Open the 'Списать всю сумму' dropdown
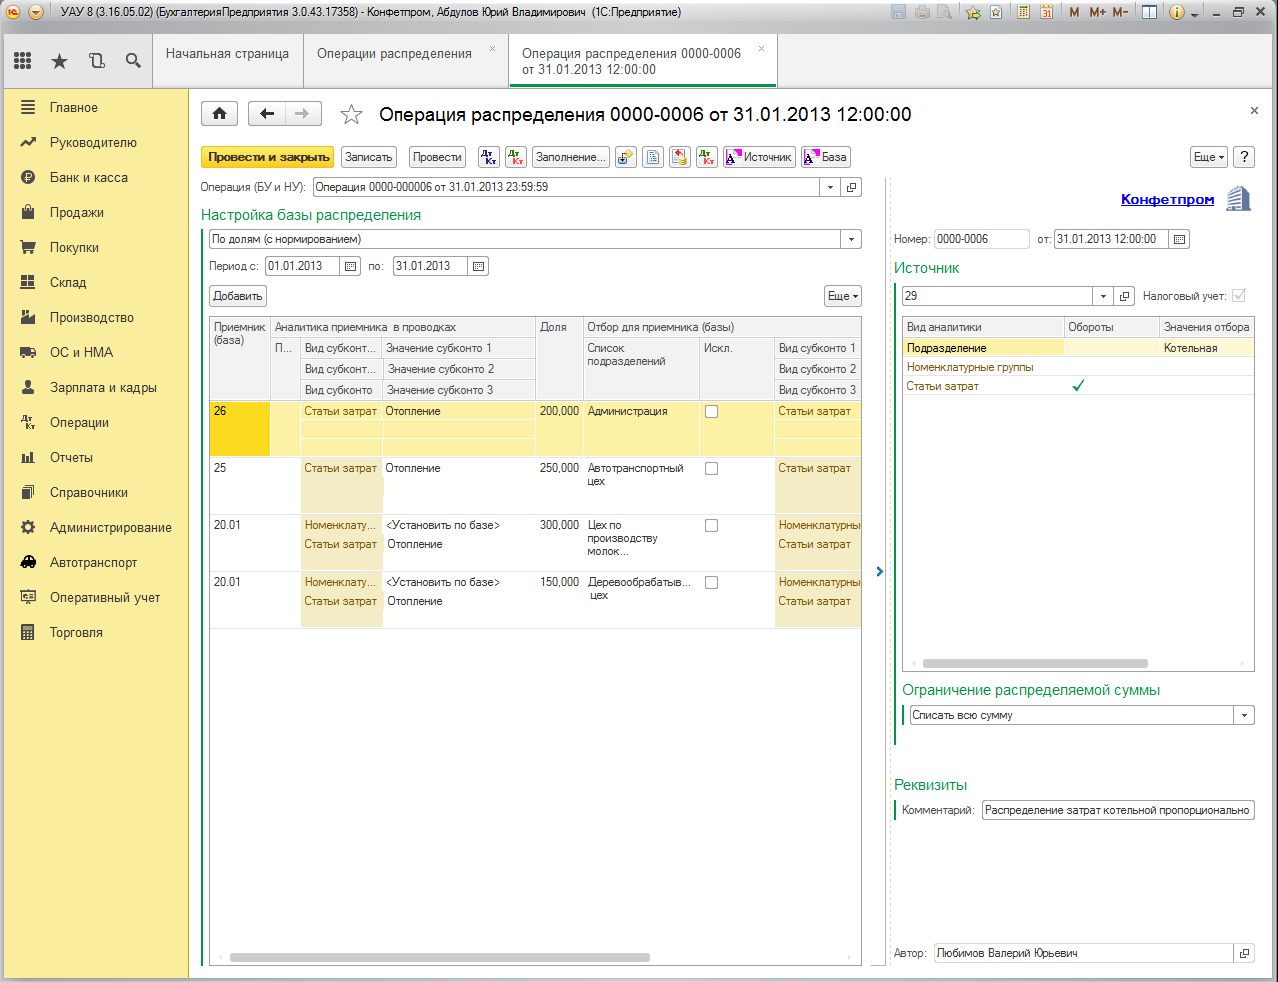This screenshot has height=982, width=1278. (x=1245, y=715)
